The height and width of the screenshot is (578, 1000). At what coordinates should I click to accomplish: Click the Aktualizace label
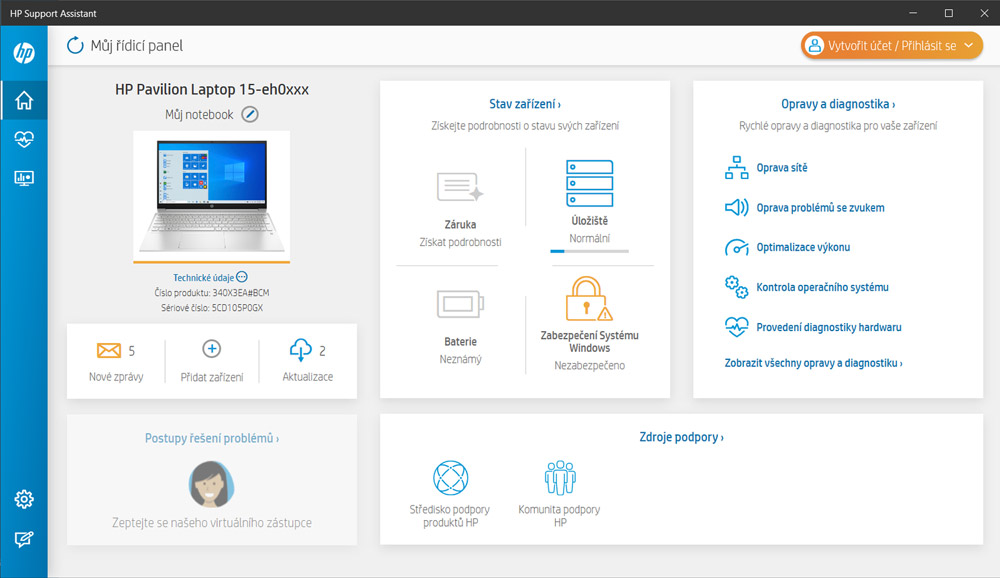tap(307, 377)
